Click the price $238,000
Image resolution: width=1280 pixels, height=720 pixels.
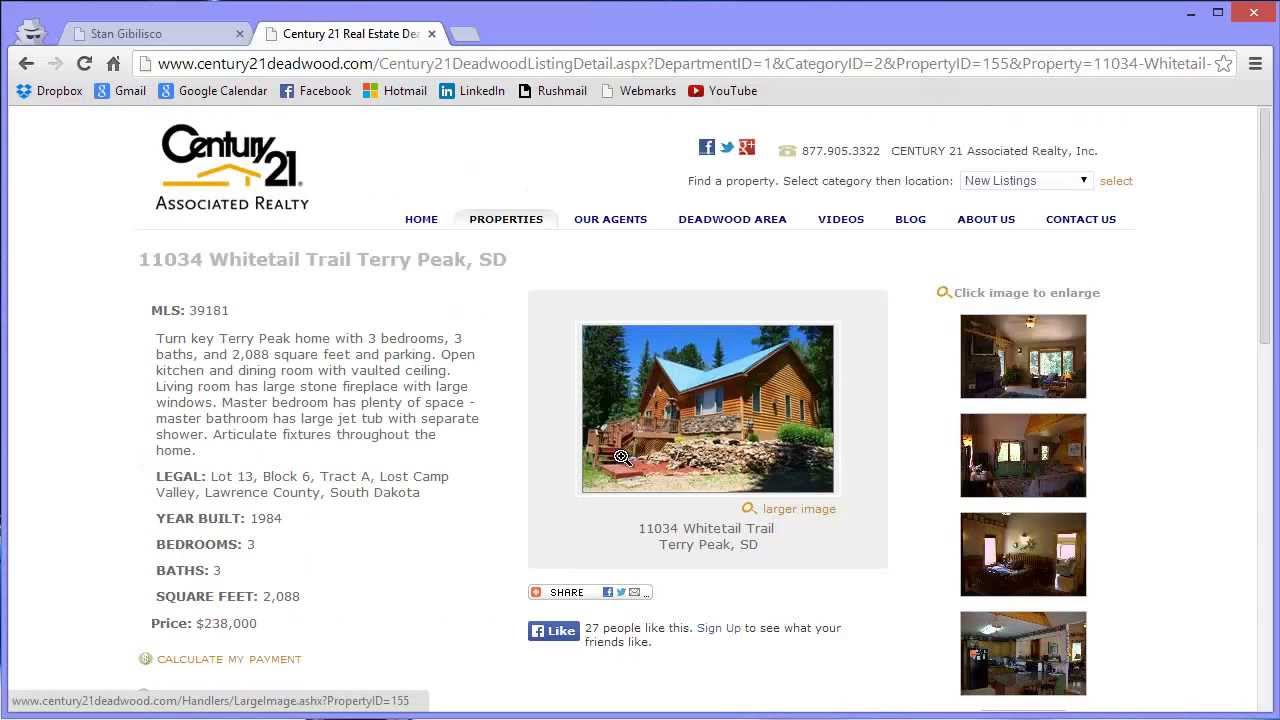[226, 623]
